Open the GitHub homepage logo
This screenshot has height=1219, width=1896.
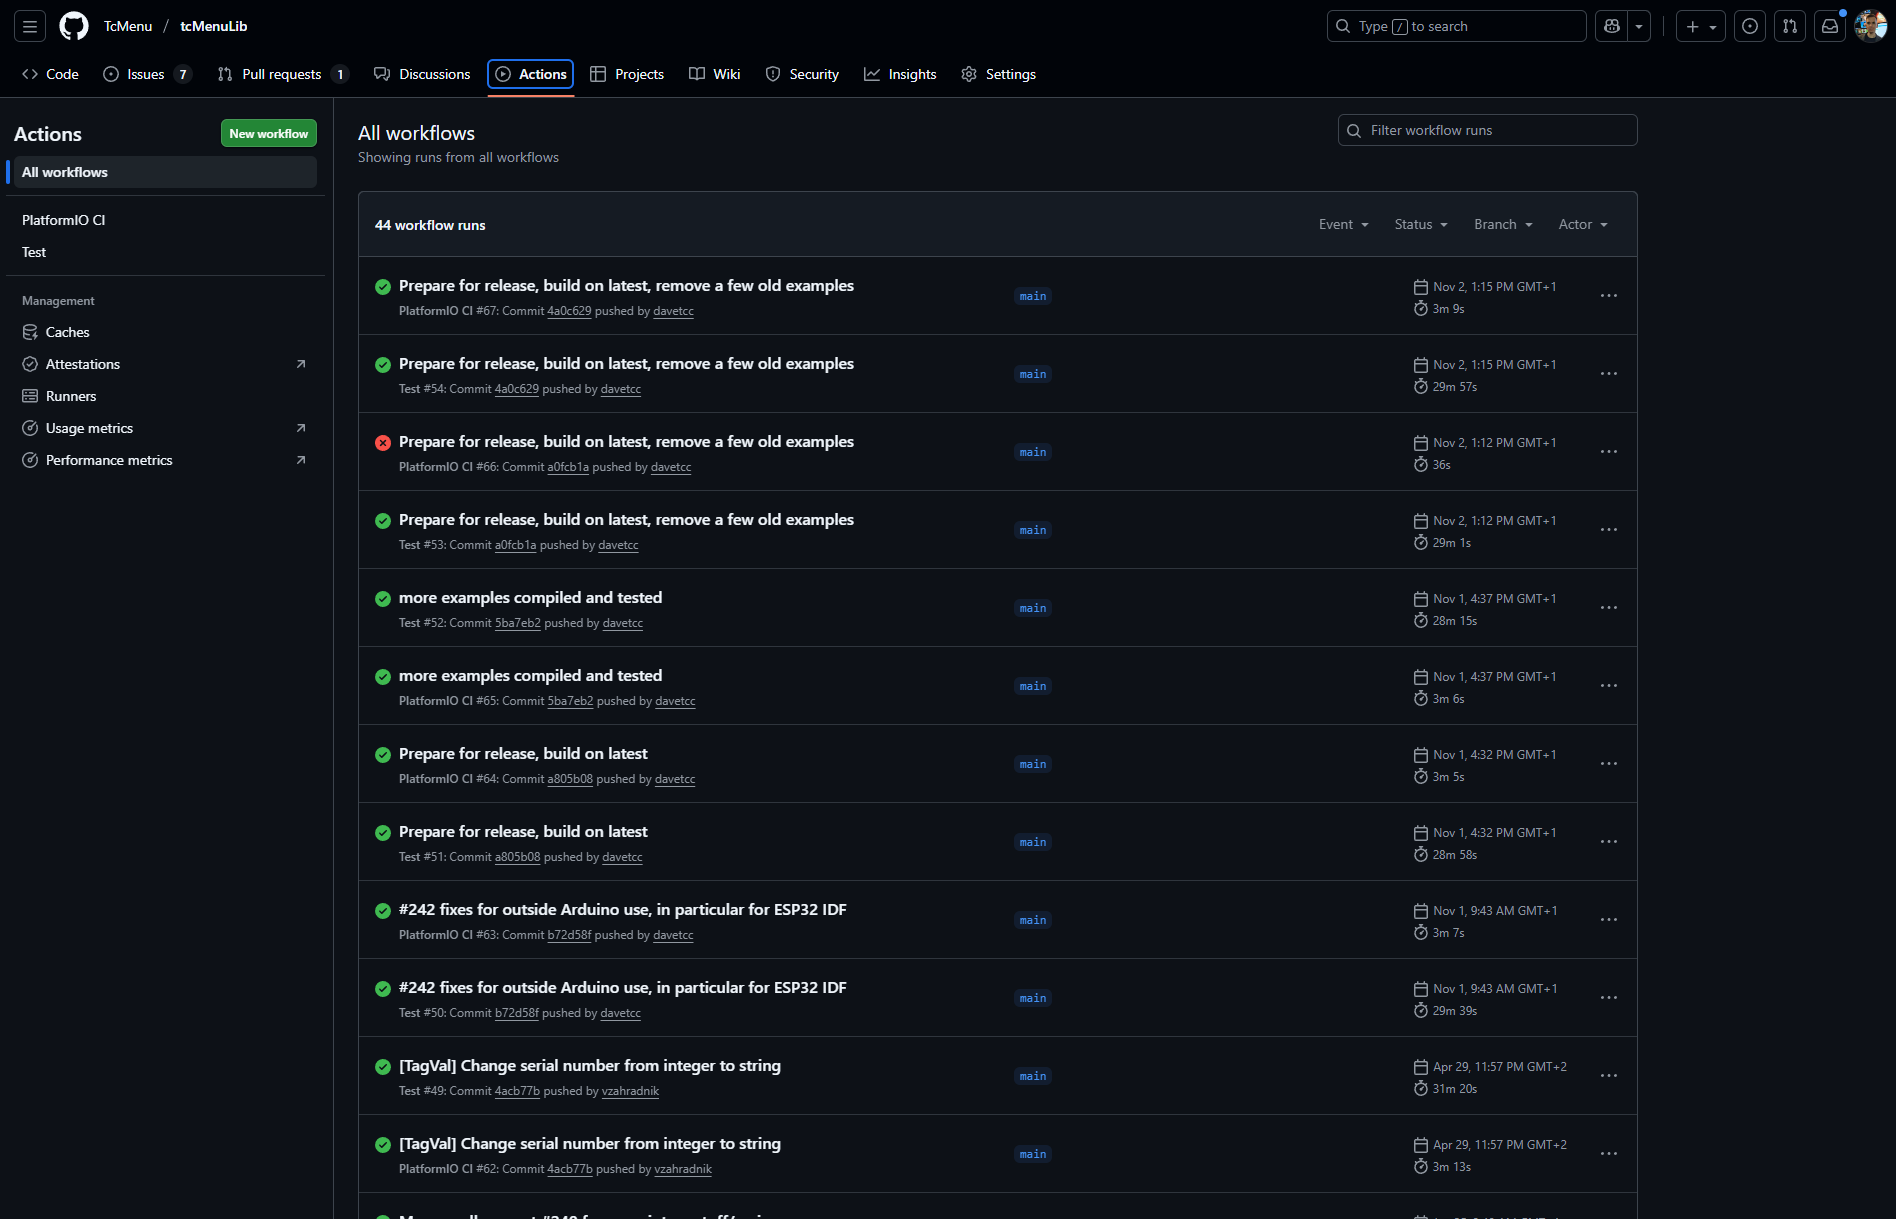(x=74, y=26)
